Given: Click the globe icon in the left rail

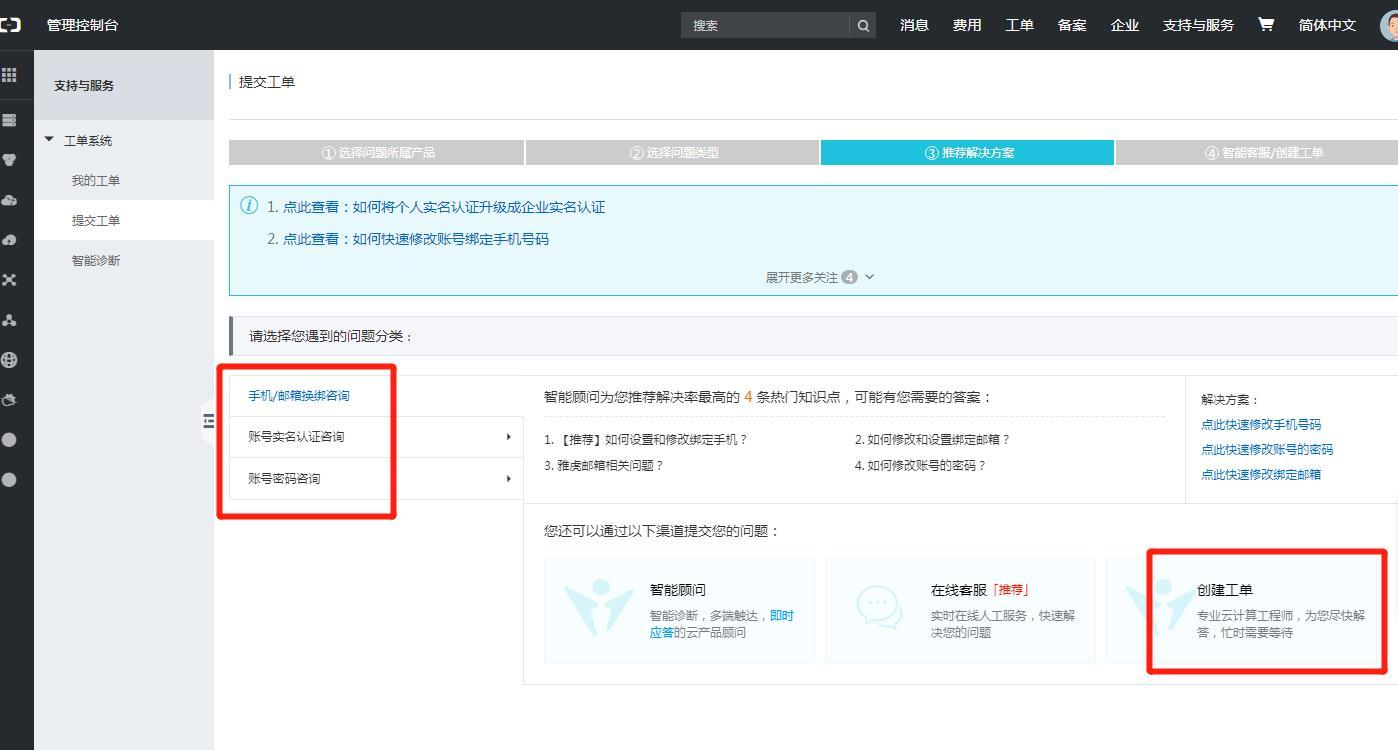Looking at the screenshot, I should point(10,359).
